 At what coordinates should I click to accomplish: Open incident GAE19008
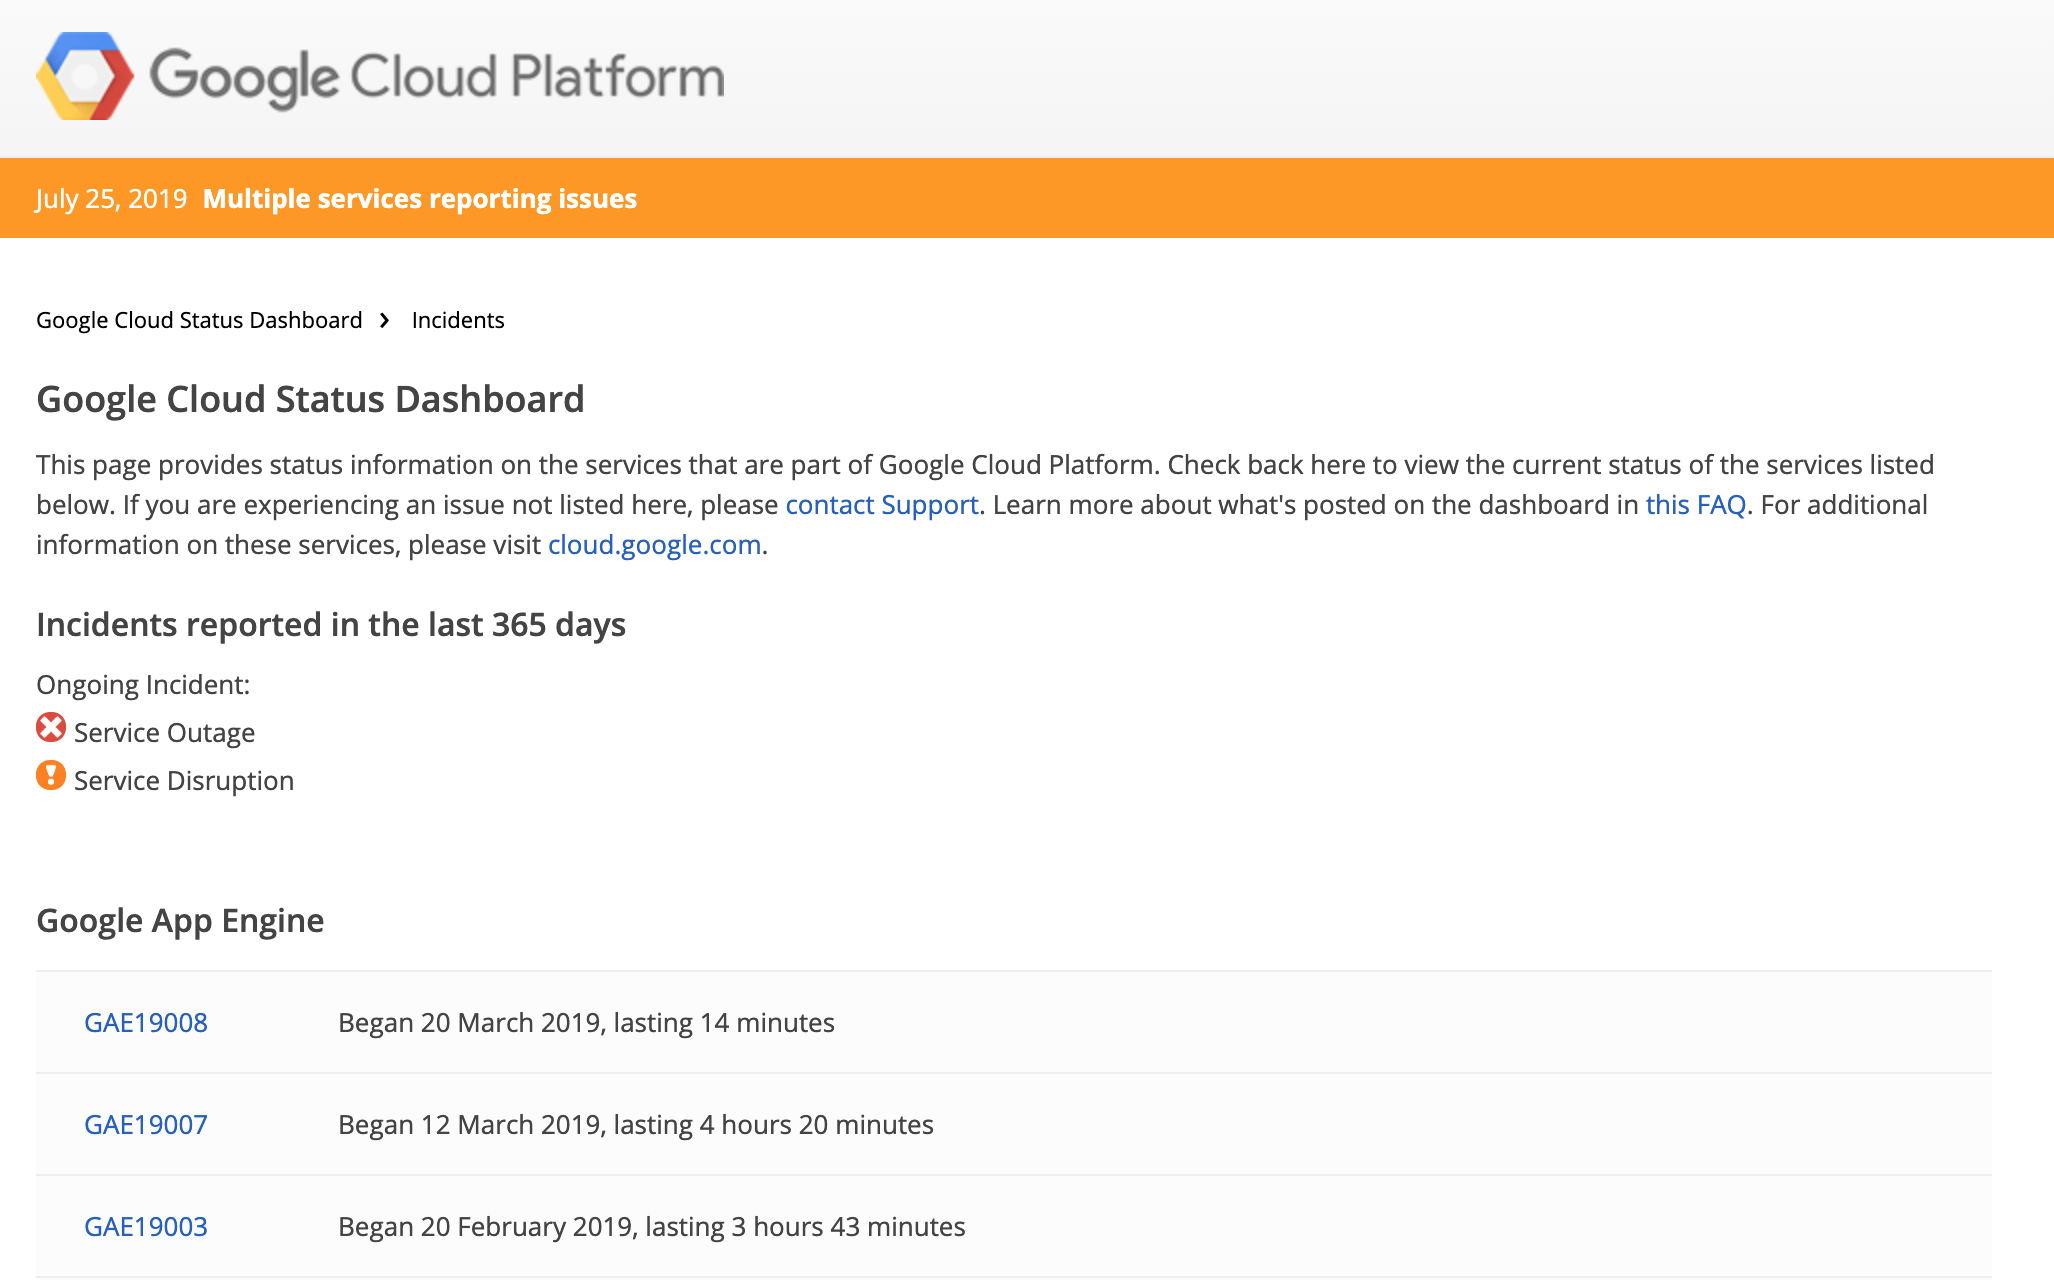click(x=146, y=1023)
